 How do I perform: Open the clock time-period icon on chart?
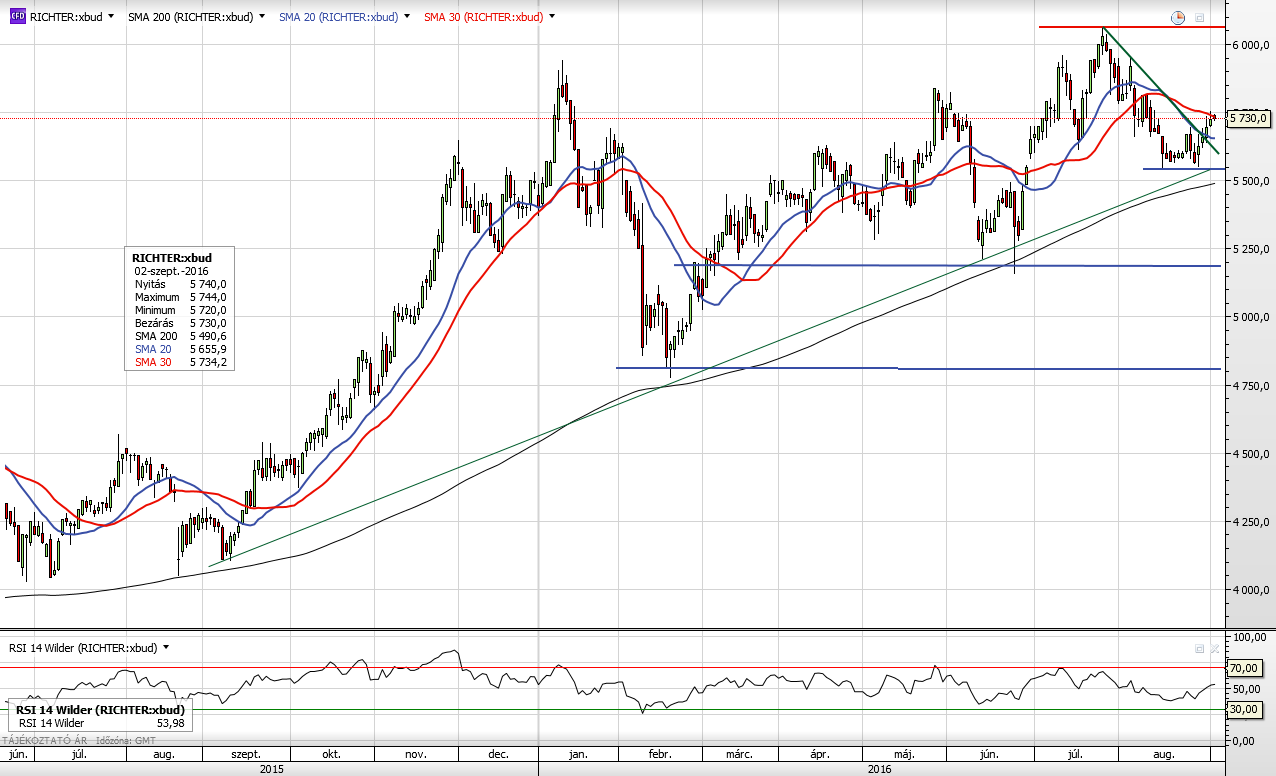coord(1178,18)
